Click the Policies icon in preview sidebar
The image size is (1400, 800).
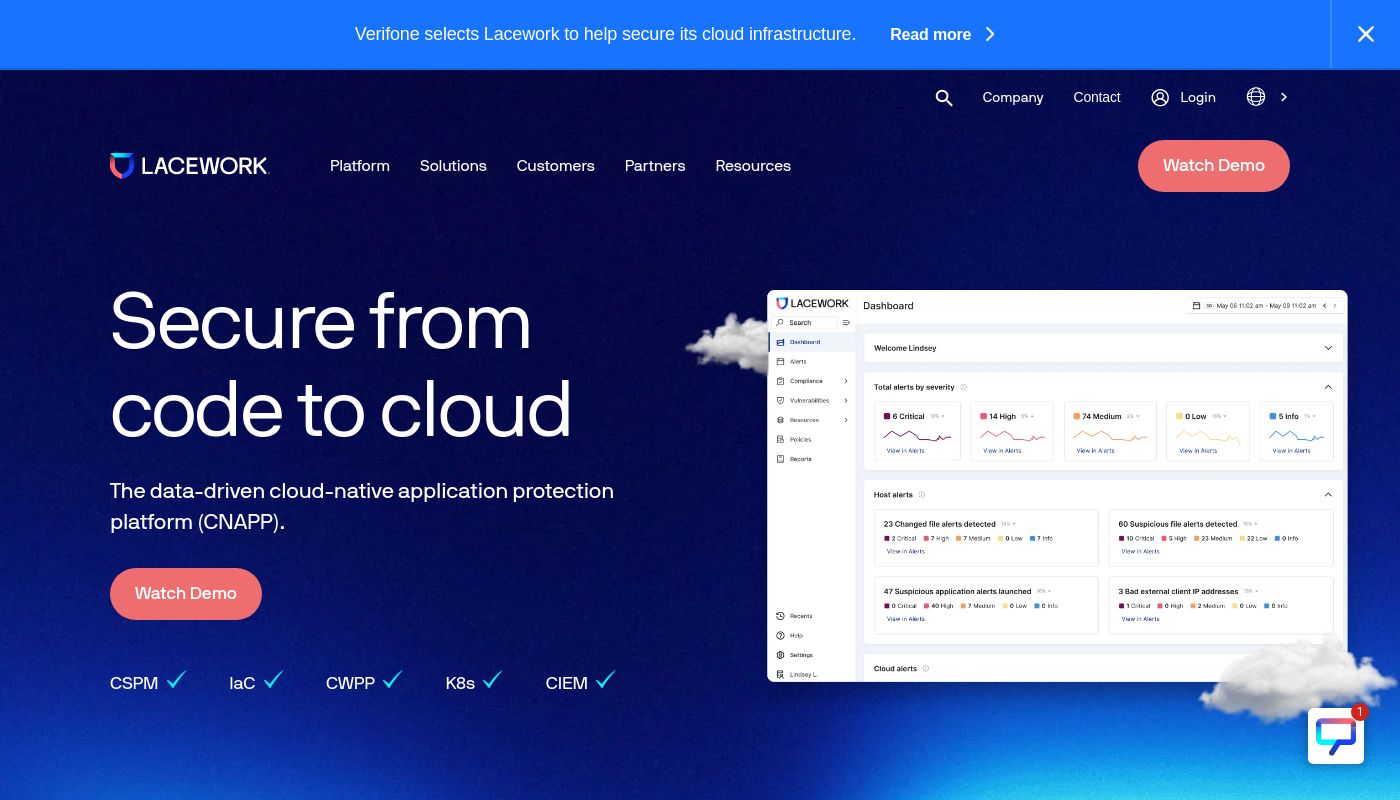pos(780,439)
